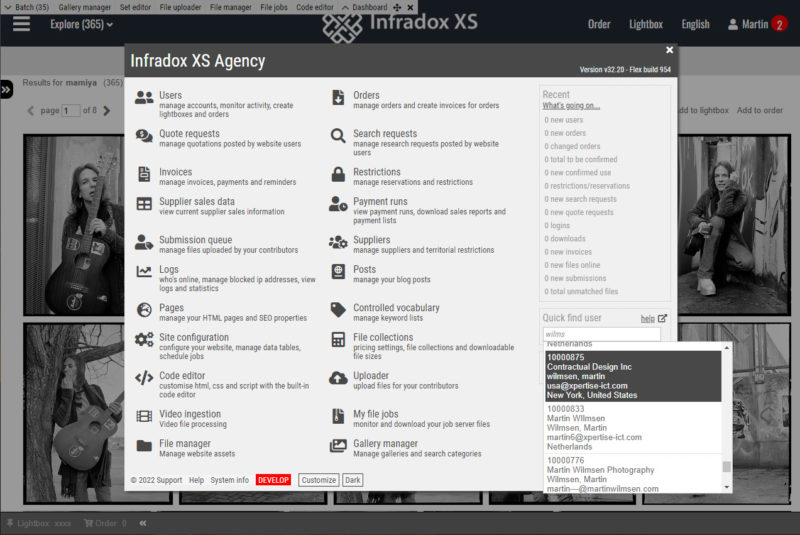Image resolution: width=800 pixels, height=535 pixels.
Task: Click the Restrictions padlock icon
Action: coord(337,174)
